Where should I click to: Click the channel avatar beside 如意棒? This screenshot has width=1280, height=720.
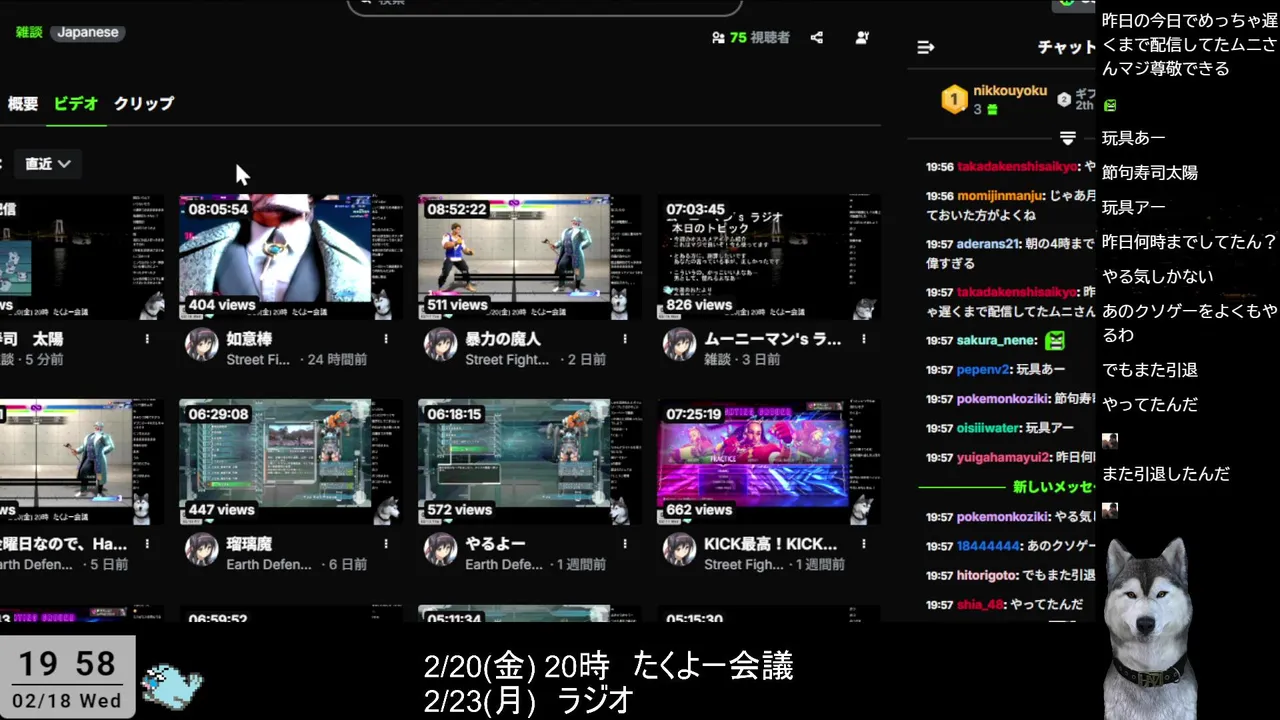(x=201, y=344)
